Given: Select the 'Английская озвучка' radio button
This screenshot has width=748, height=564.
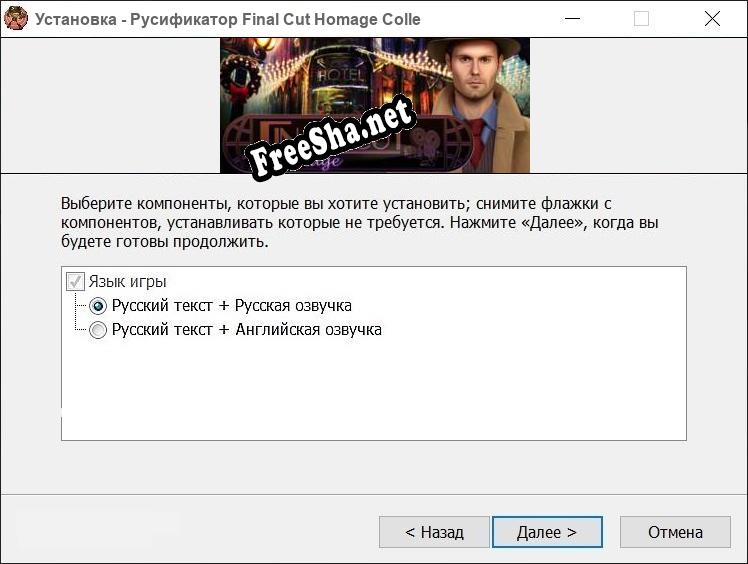Looking at the screenshot, I should click(98, 330).
